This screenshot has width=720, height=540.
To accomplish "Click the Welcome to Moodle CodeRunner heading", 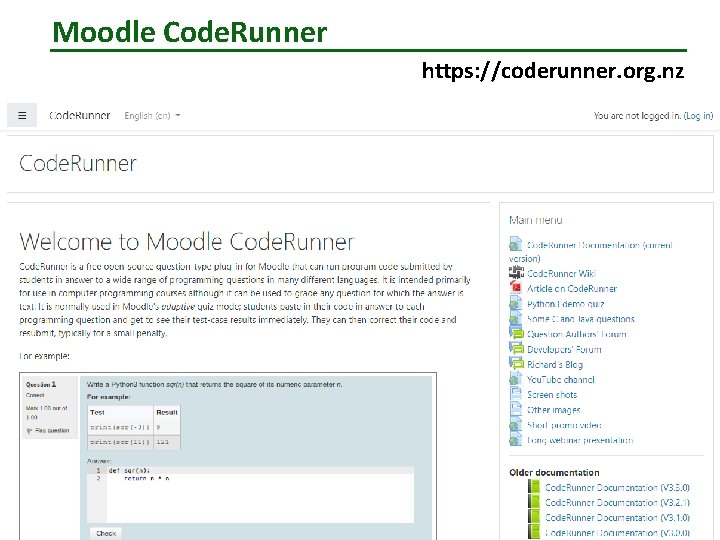I will 187,242.
